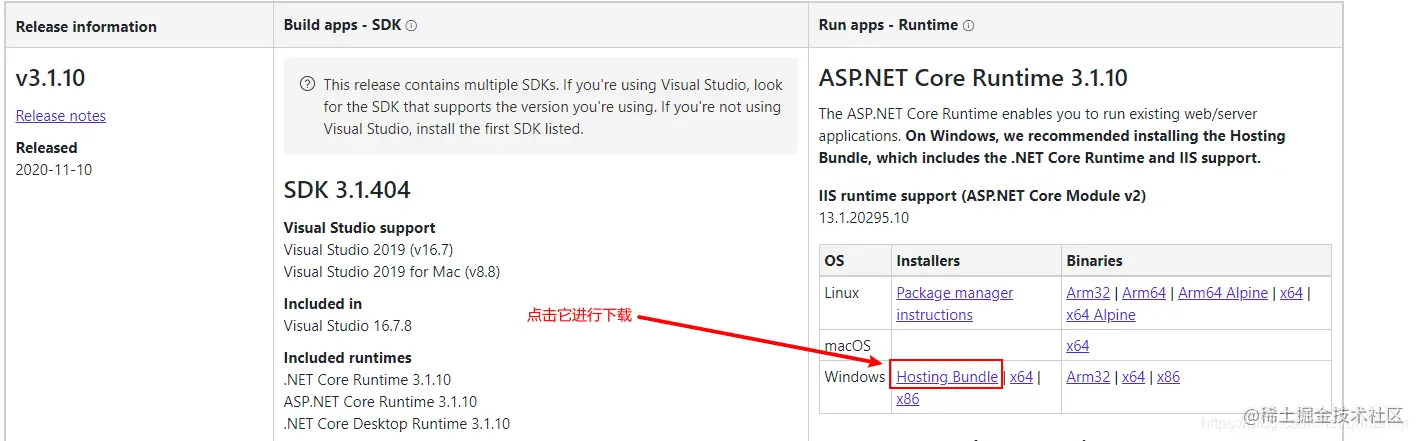This screenshot has width=1419, height=441.
Task: Select the IIS version 13.1.20295.10
Action: (x=864, y=218)
